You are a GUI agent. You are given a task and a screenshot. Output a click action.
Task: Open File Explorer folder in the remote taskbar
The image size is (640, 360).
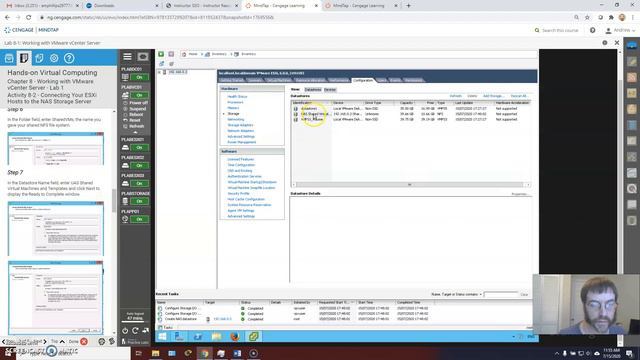pyautogui.click(x=216, y=337)
